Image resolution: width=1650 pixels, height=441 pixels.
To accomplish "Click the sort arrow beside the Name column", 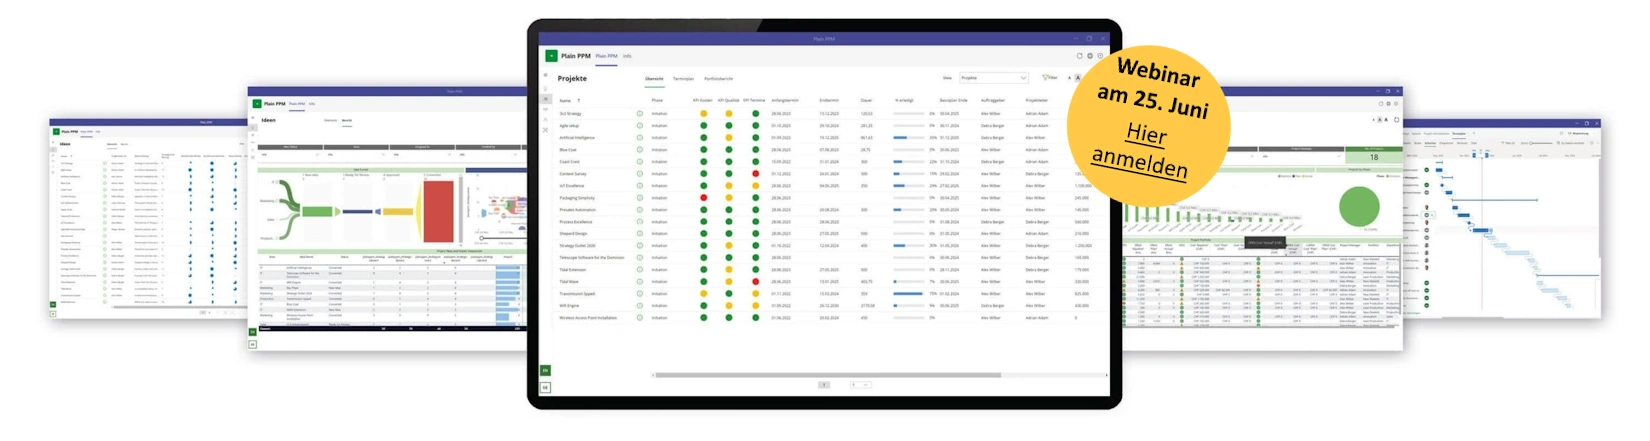I will (x=578, y=100).
